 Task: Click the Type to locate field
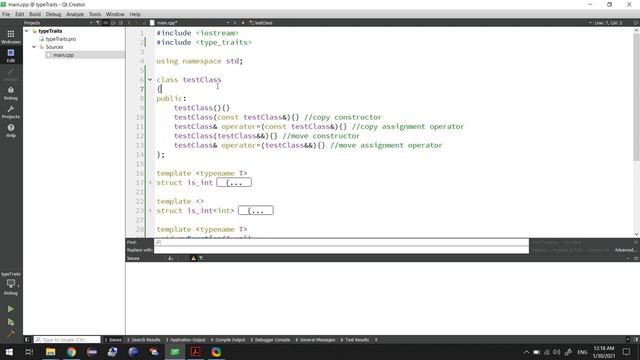67,340
